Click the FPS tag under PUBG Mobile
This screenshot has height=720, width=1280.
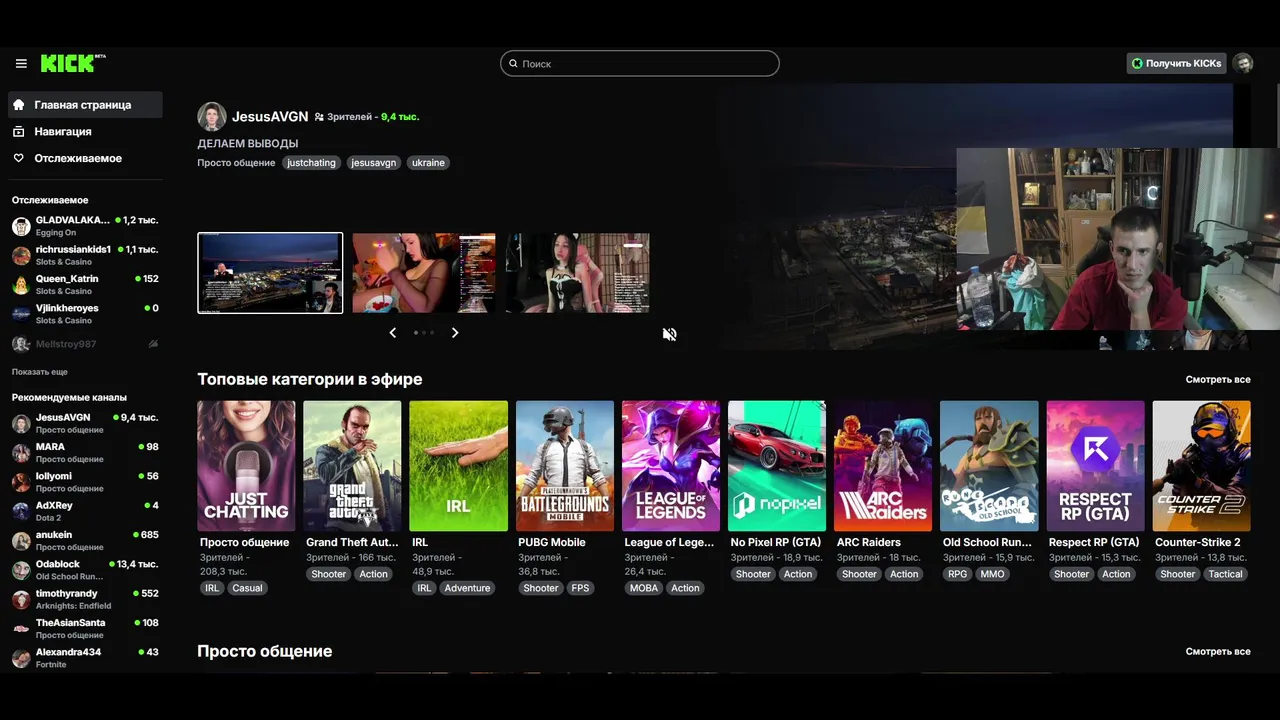click(580, 588)
